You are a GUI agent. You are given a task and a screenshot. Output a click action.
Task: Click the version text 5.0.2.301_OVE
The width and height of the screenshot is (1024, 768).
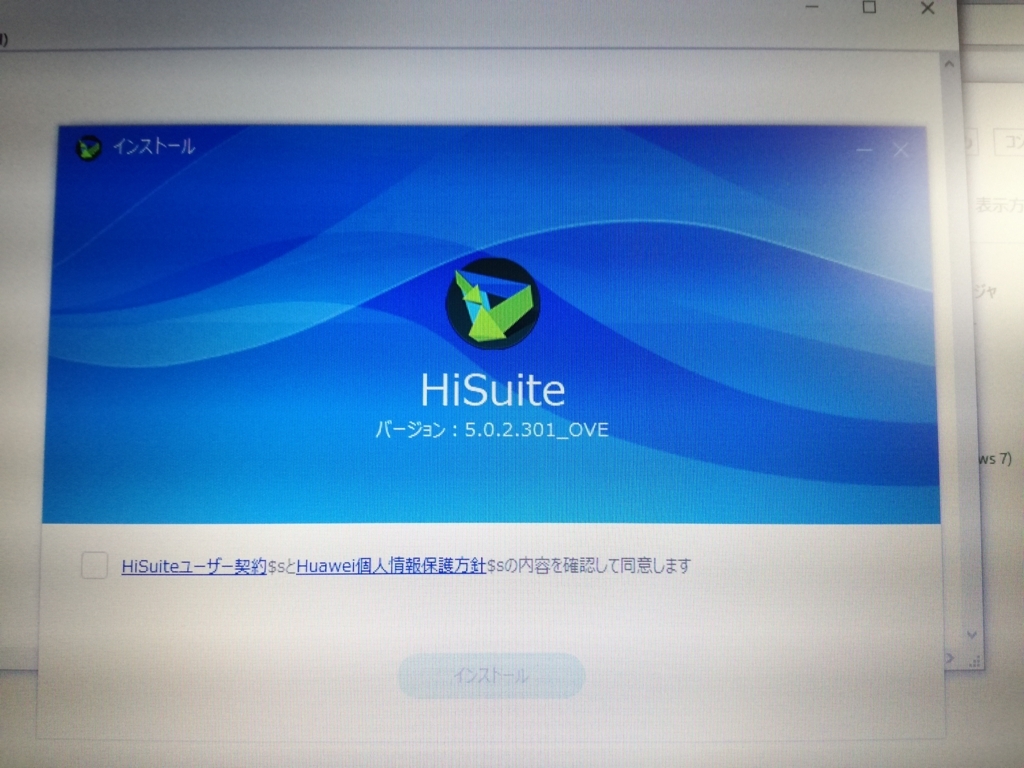coord(536,430)
